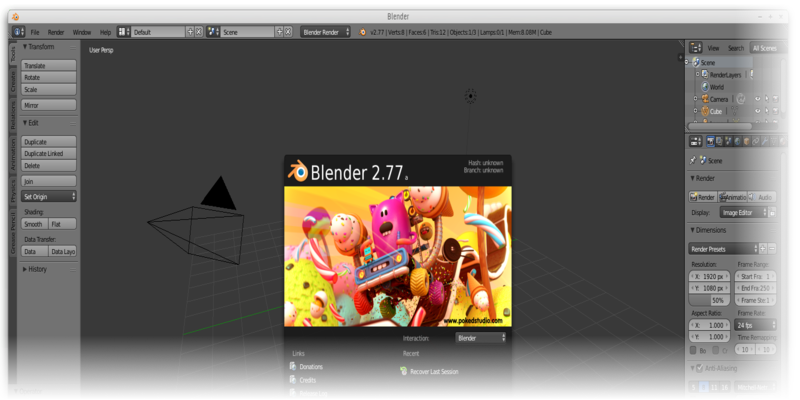Open the Render Presets dropdown
The height and width of the screenshot is (400, 800).
pyautogui.click(x=723, y=249)
